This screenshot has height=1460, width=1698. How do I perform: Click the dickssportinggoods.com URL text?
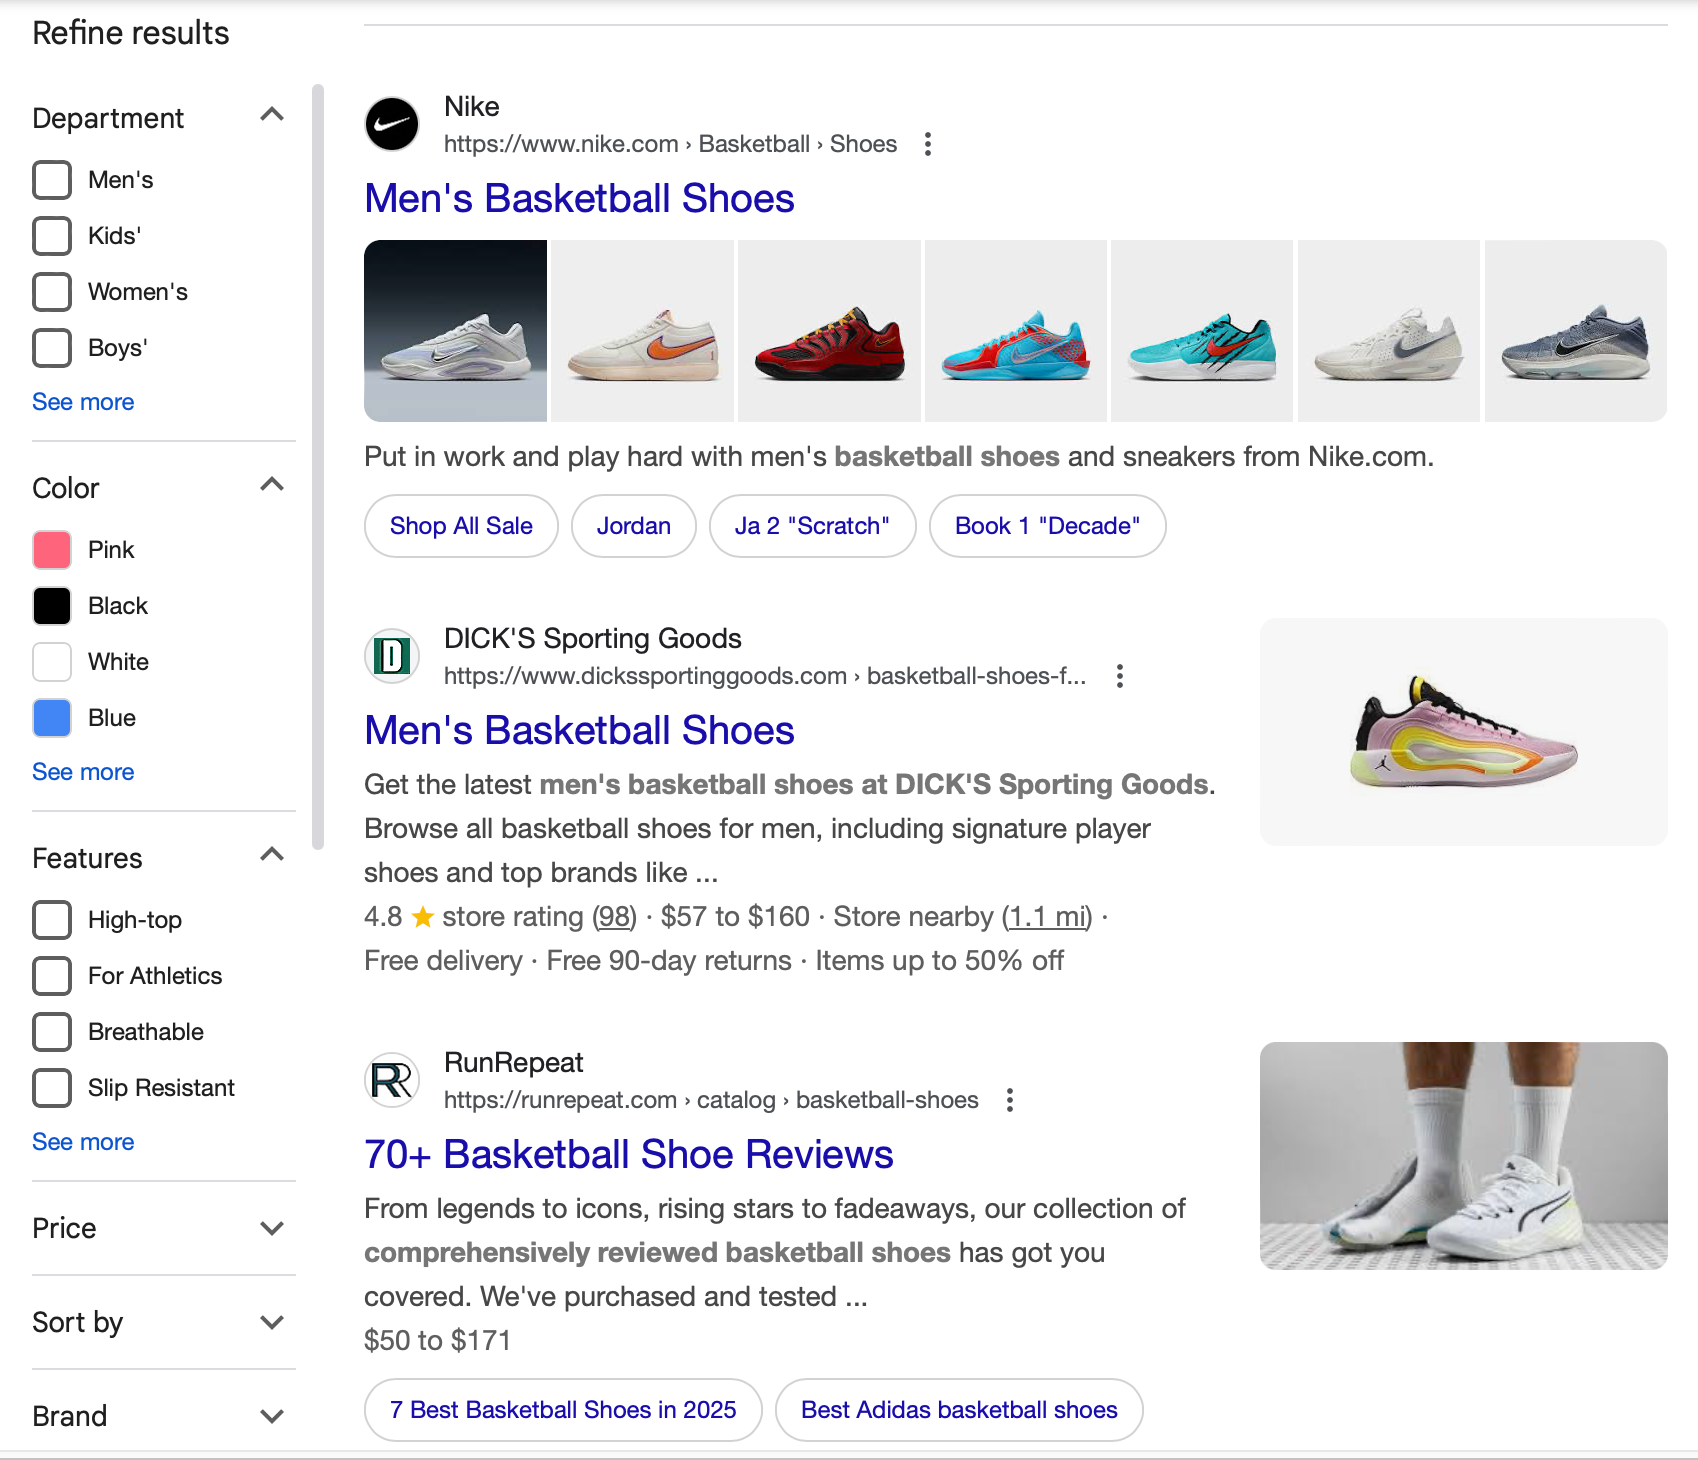point(765,676)
